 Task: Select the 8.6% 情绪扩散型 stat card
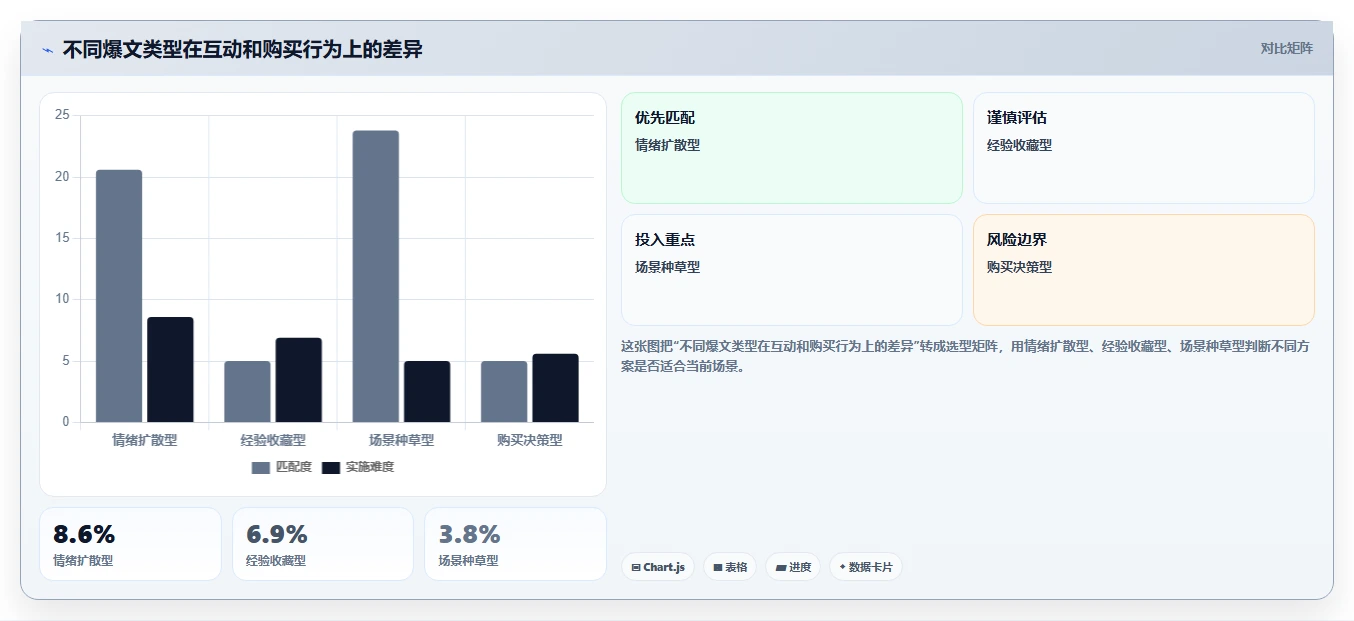130,544
